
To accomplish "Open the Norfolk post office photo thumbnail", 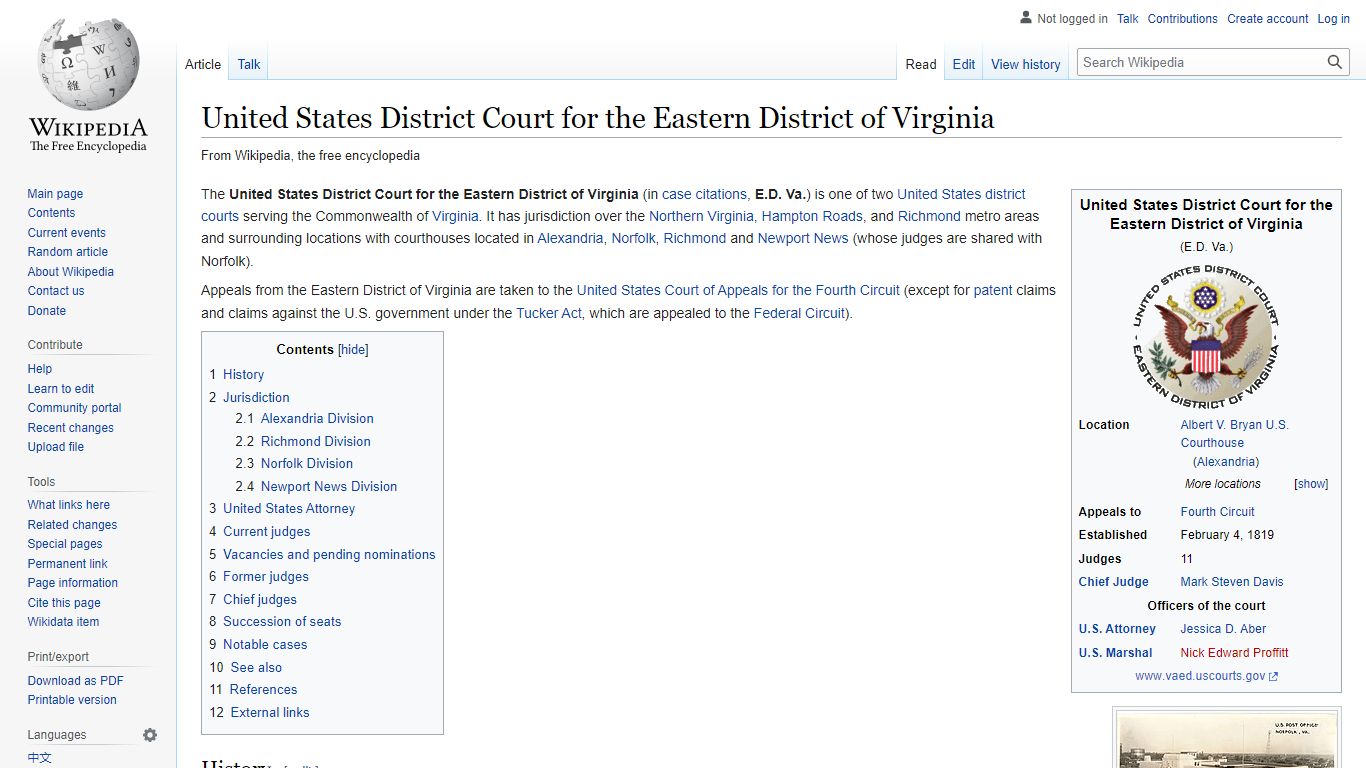I will 1227,740.
